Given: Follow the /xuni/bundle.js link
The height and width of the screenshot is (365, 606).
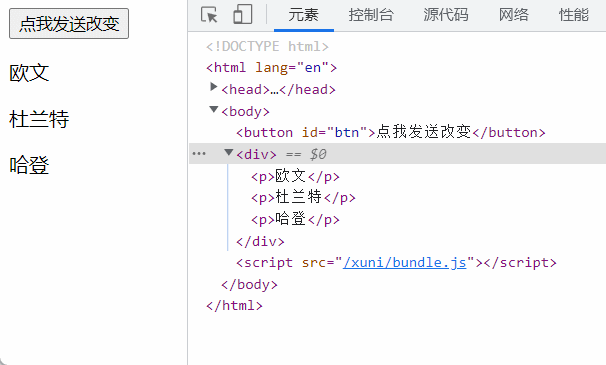Looking at the screenshot, I should tap(405, 263).
